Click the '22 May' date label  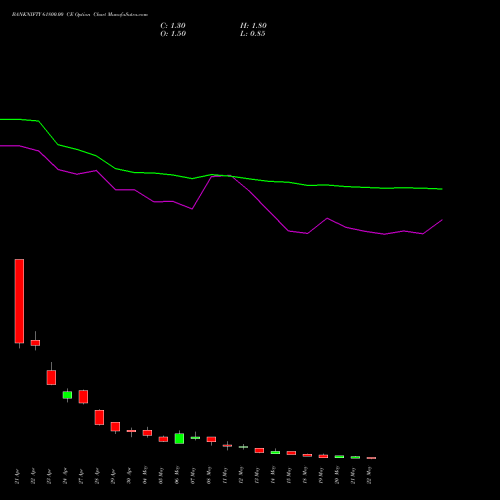[369, 476]
